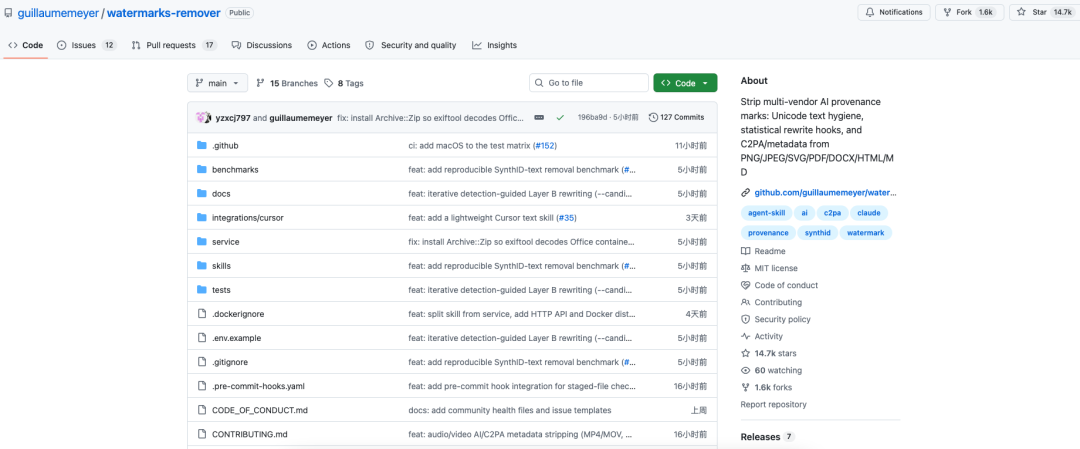1080x449 pixels.
Task: Open the Readme link in About
Action: 763,251
